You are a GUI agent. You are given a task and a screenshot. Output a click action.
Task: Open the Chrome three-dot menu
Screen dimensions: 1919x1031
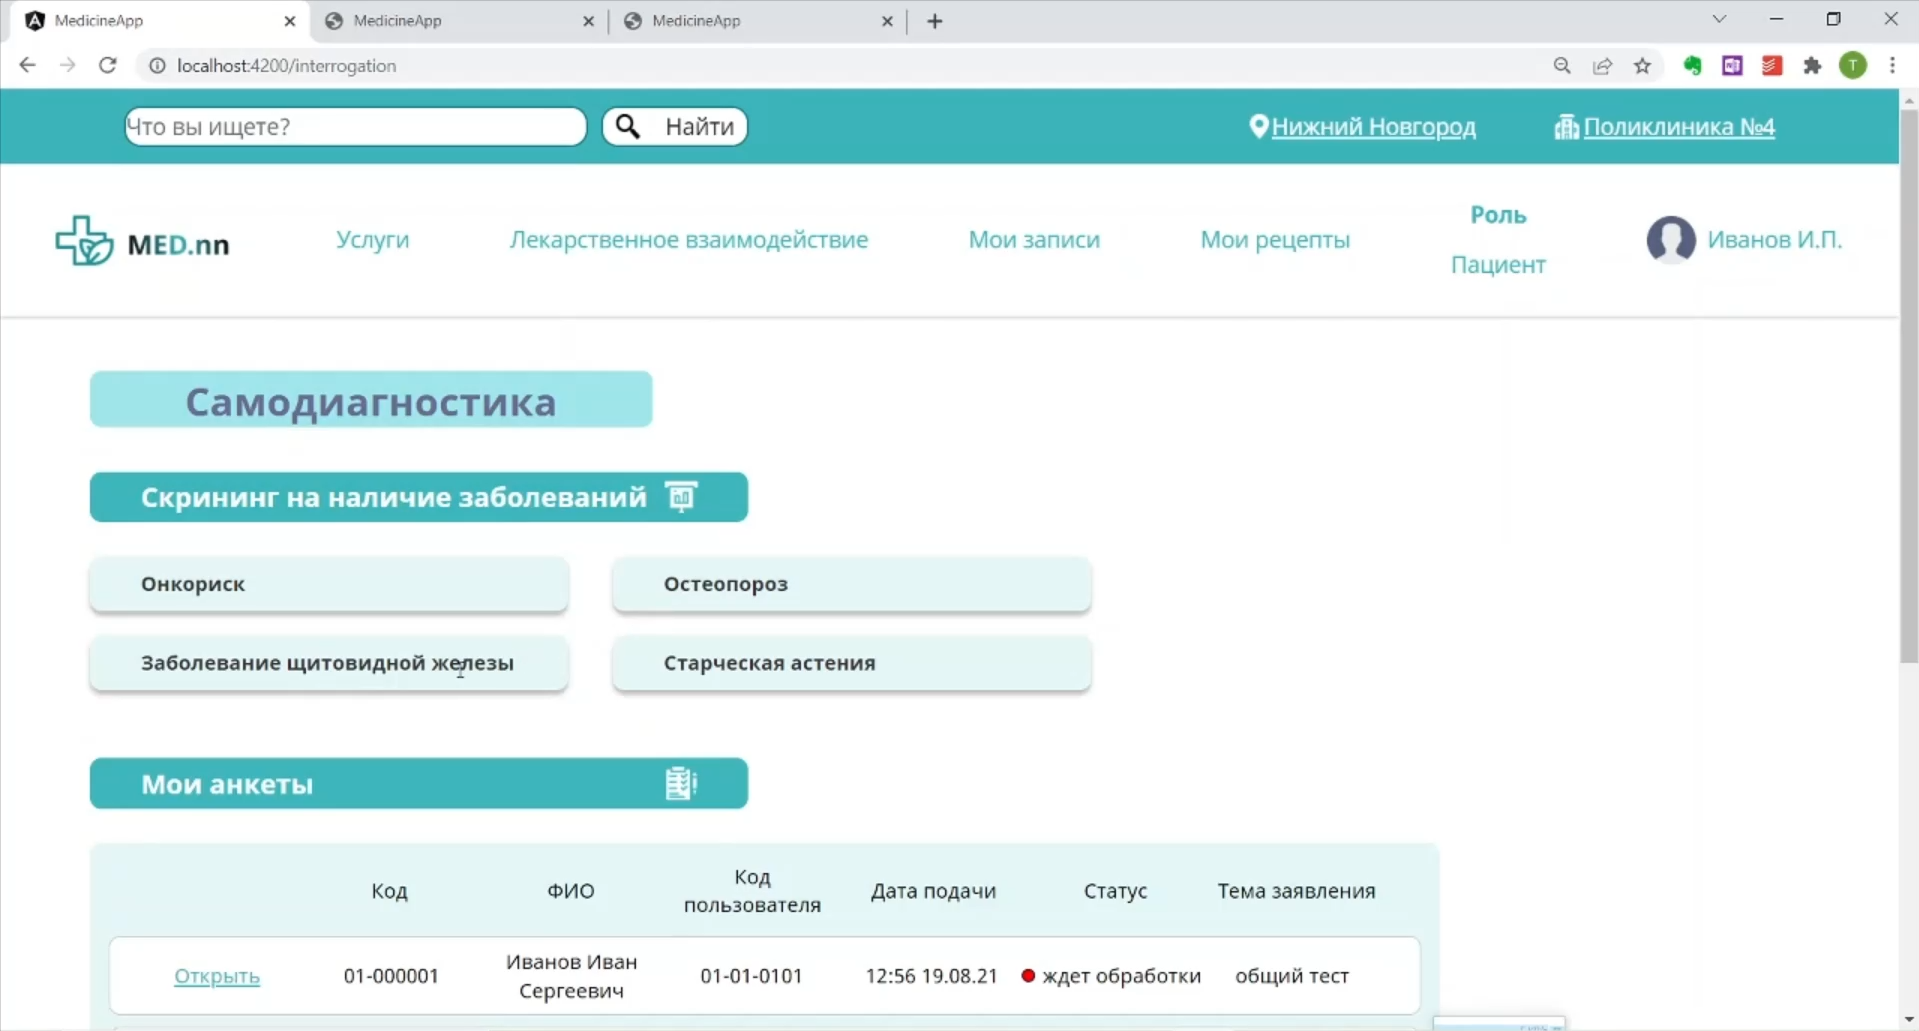tap(1892, 66)
